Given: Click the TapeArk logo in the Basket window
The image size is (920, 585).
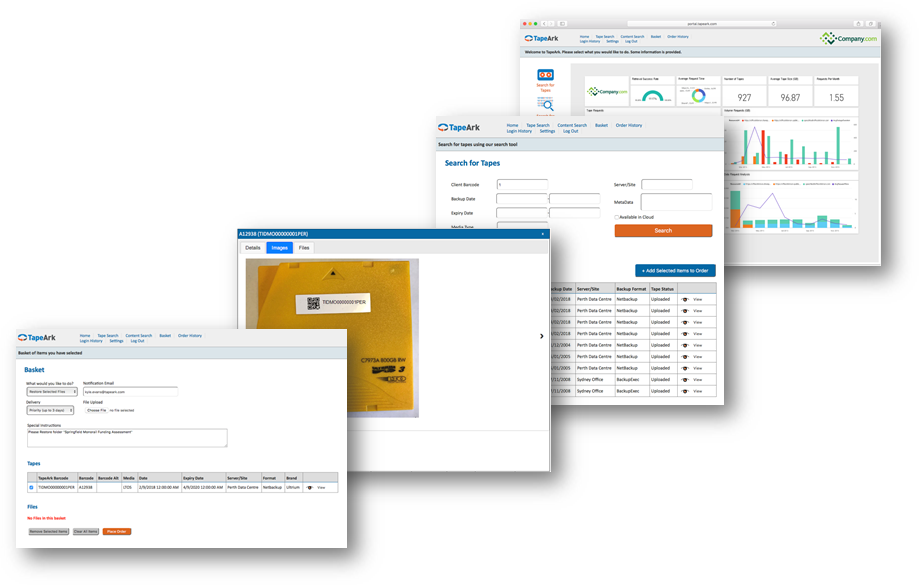Looking at the screenshot, I should click(36, 337).
